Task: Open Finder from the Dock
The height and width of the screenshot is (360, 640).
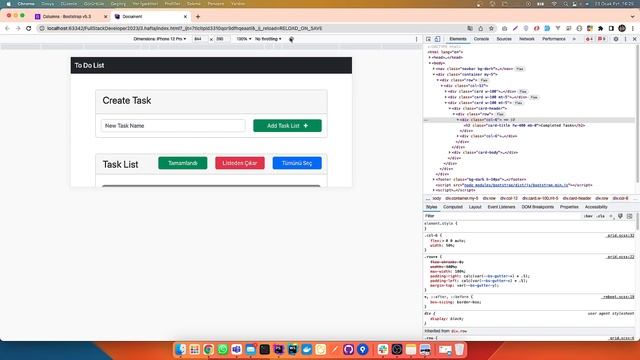Action: pos(180,349)
